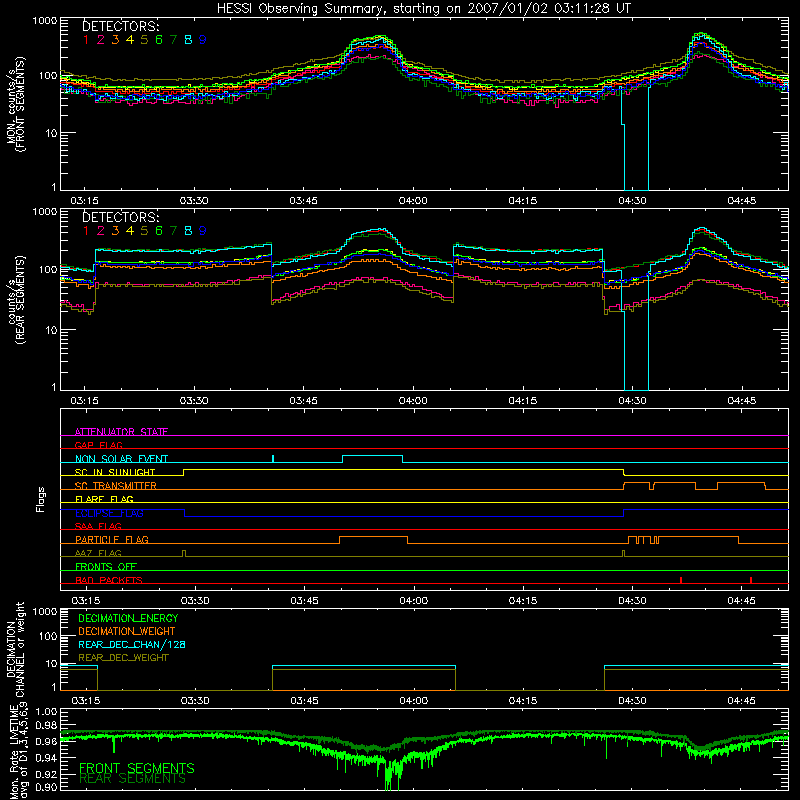Click 04:00 tick under the Flags panel

[x=414, y=601]
